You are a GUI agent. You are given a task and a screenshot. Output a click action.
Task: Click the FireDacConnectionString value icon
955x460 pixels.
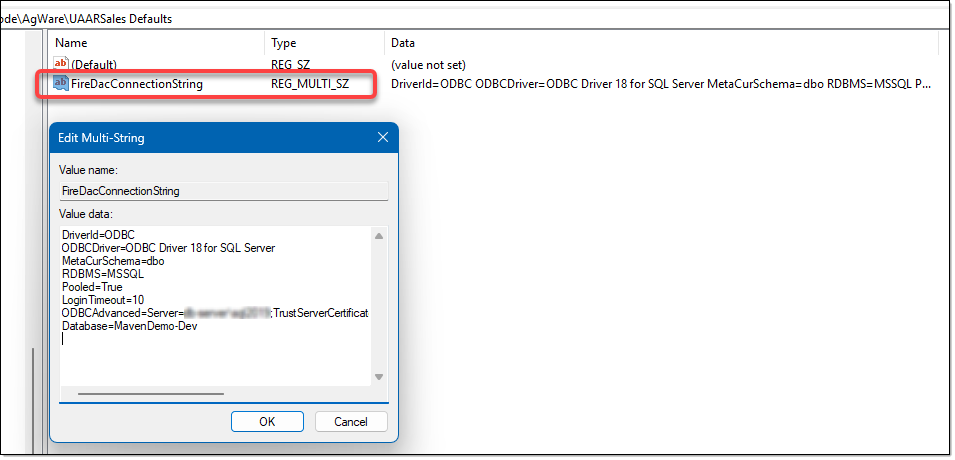(61, 84)
